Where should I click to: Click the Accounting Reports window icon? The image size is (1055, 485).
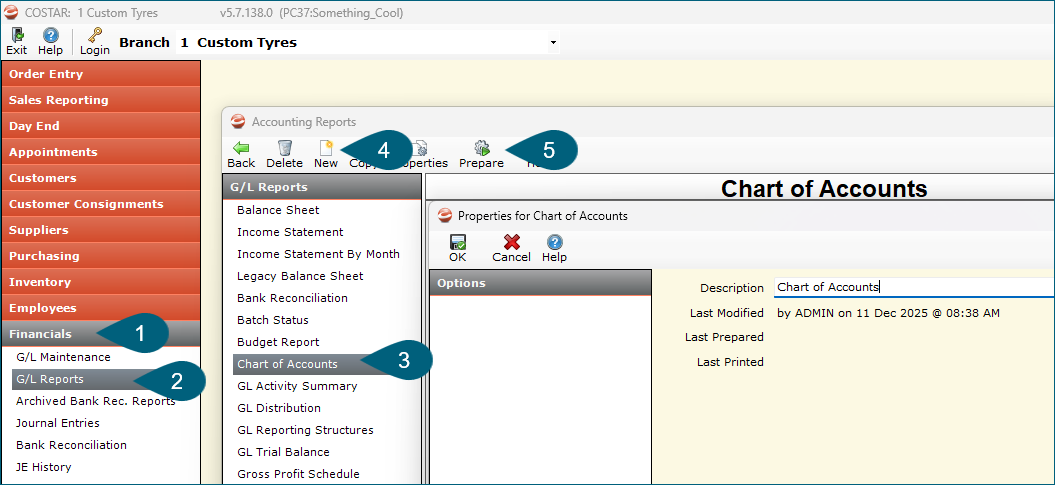point(238,122)
